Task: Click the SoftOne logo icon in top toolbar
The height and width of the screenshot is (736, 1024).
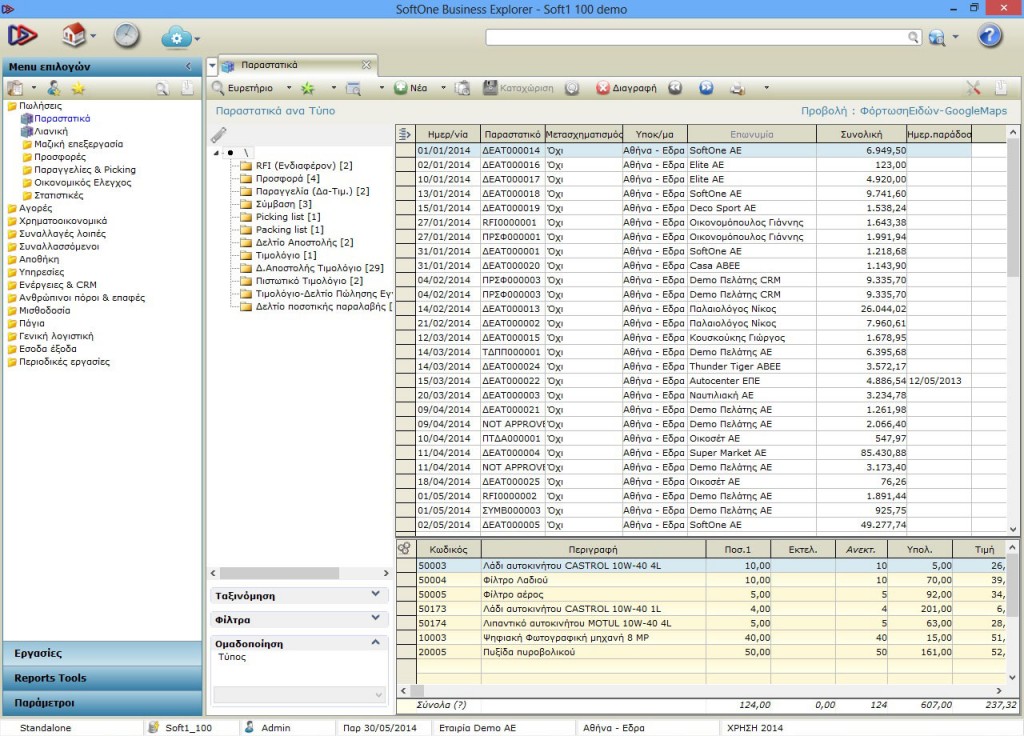Action: point(22,35)
